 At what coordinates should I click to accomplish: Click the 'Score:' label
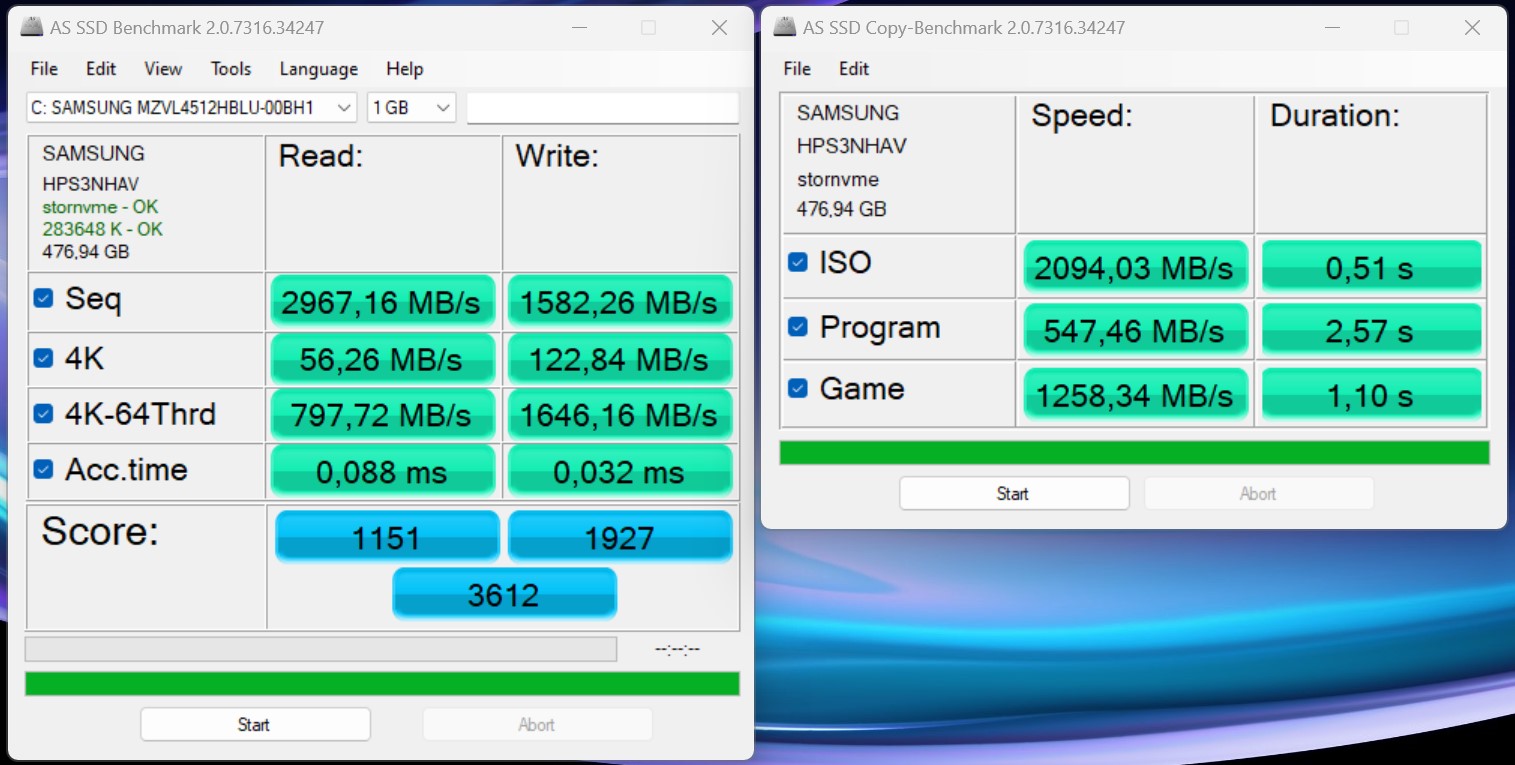(100, 532)
